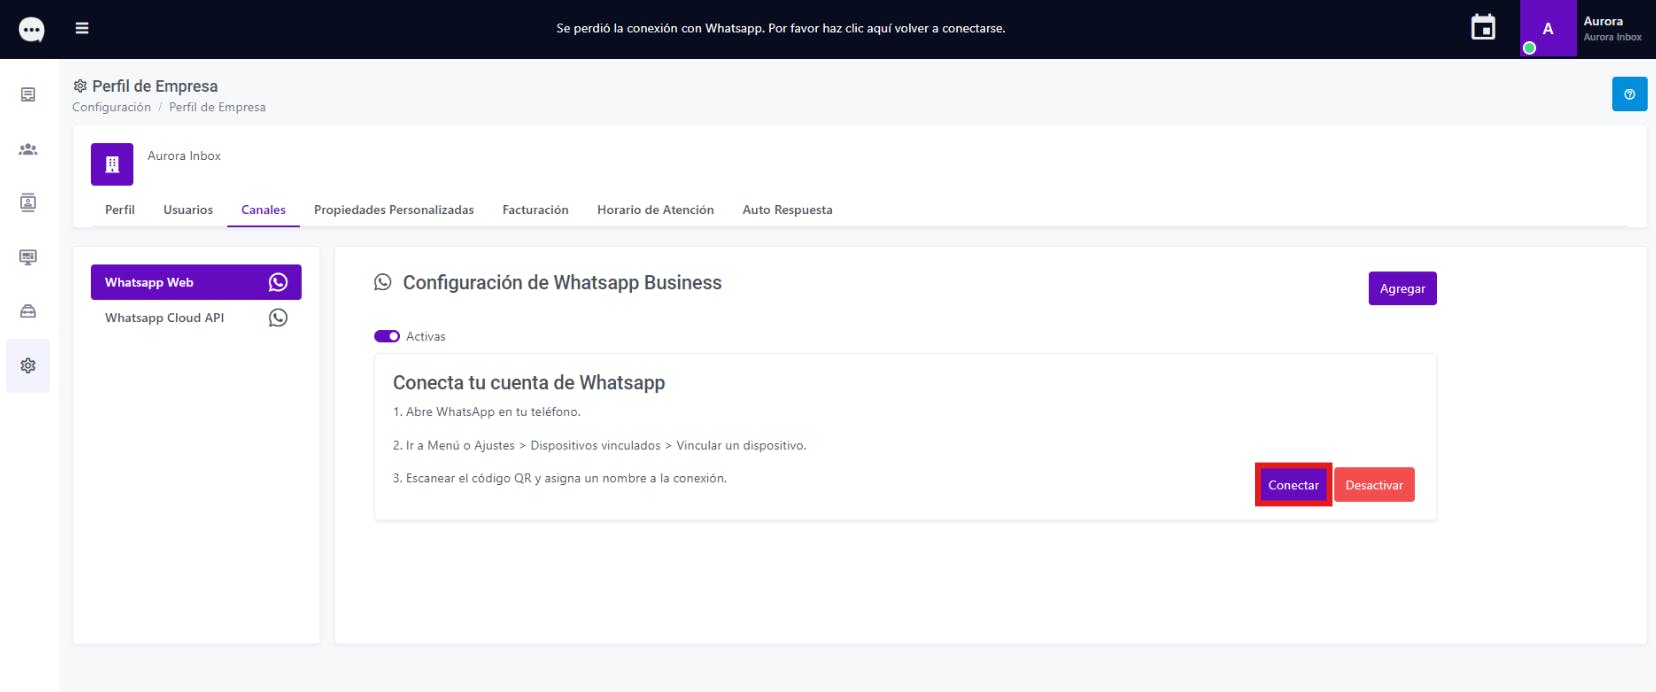Open the Aurora Inbox chat logo
Viewport: 1656px width, 692px height.
(x=32, y=30)
